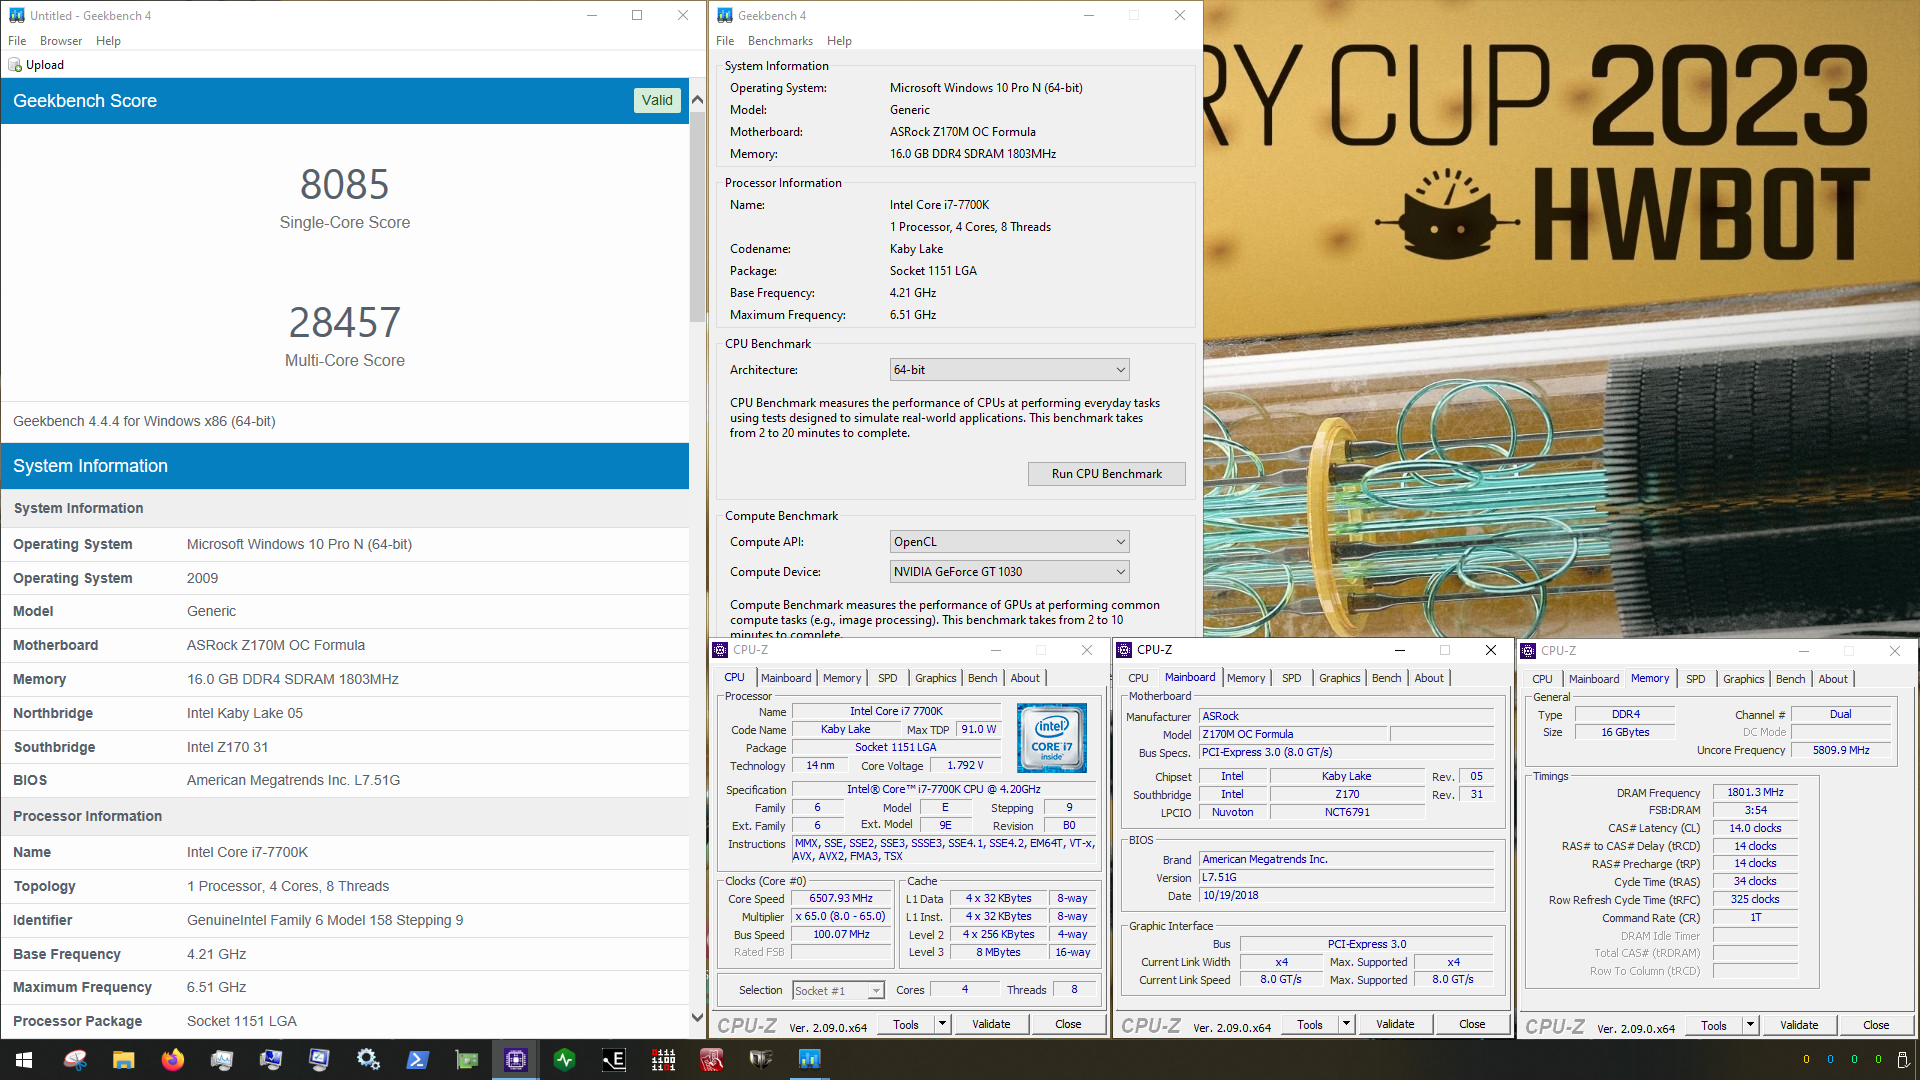Click the BIOS version field L7.51G

[x=1347, y=877]
